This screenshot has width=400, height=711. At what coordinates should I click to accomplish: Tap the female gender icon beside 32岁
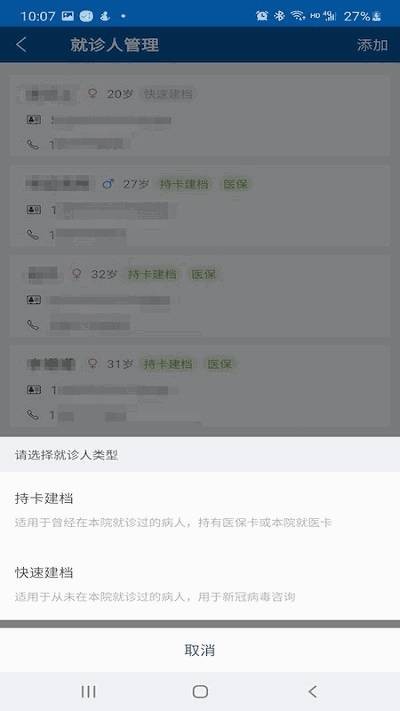point(77,274)
